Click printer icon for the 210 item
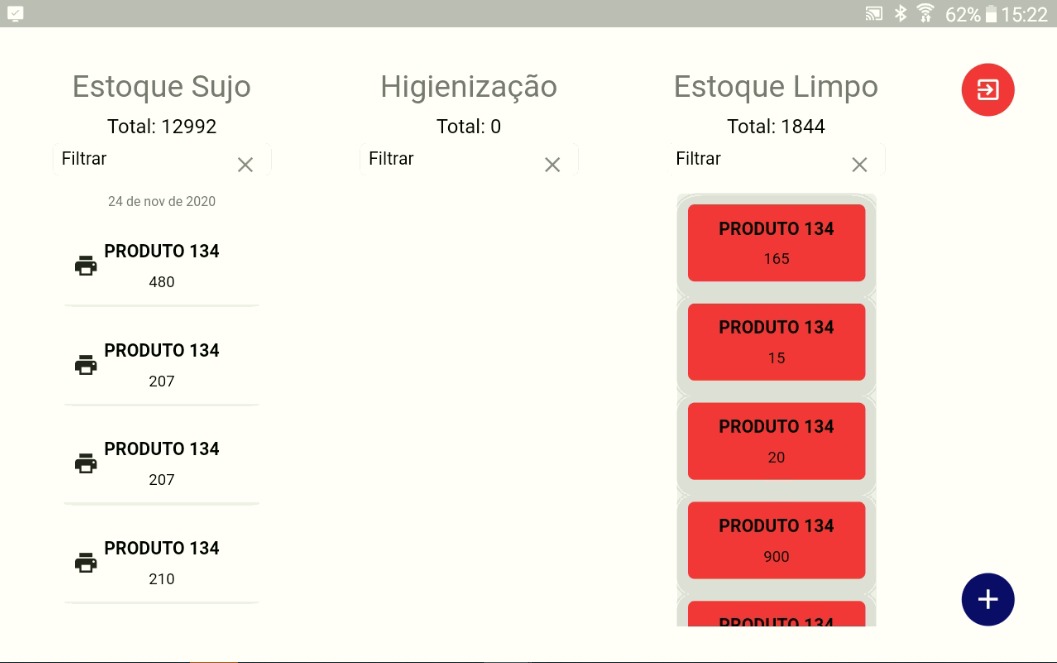The image size is (1057, 663). (x=86, y=563)
